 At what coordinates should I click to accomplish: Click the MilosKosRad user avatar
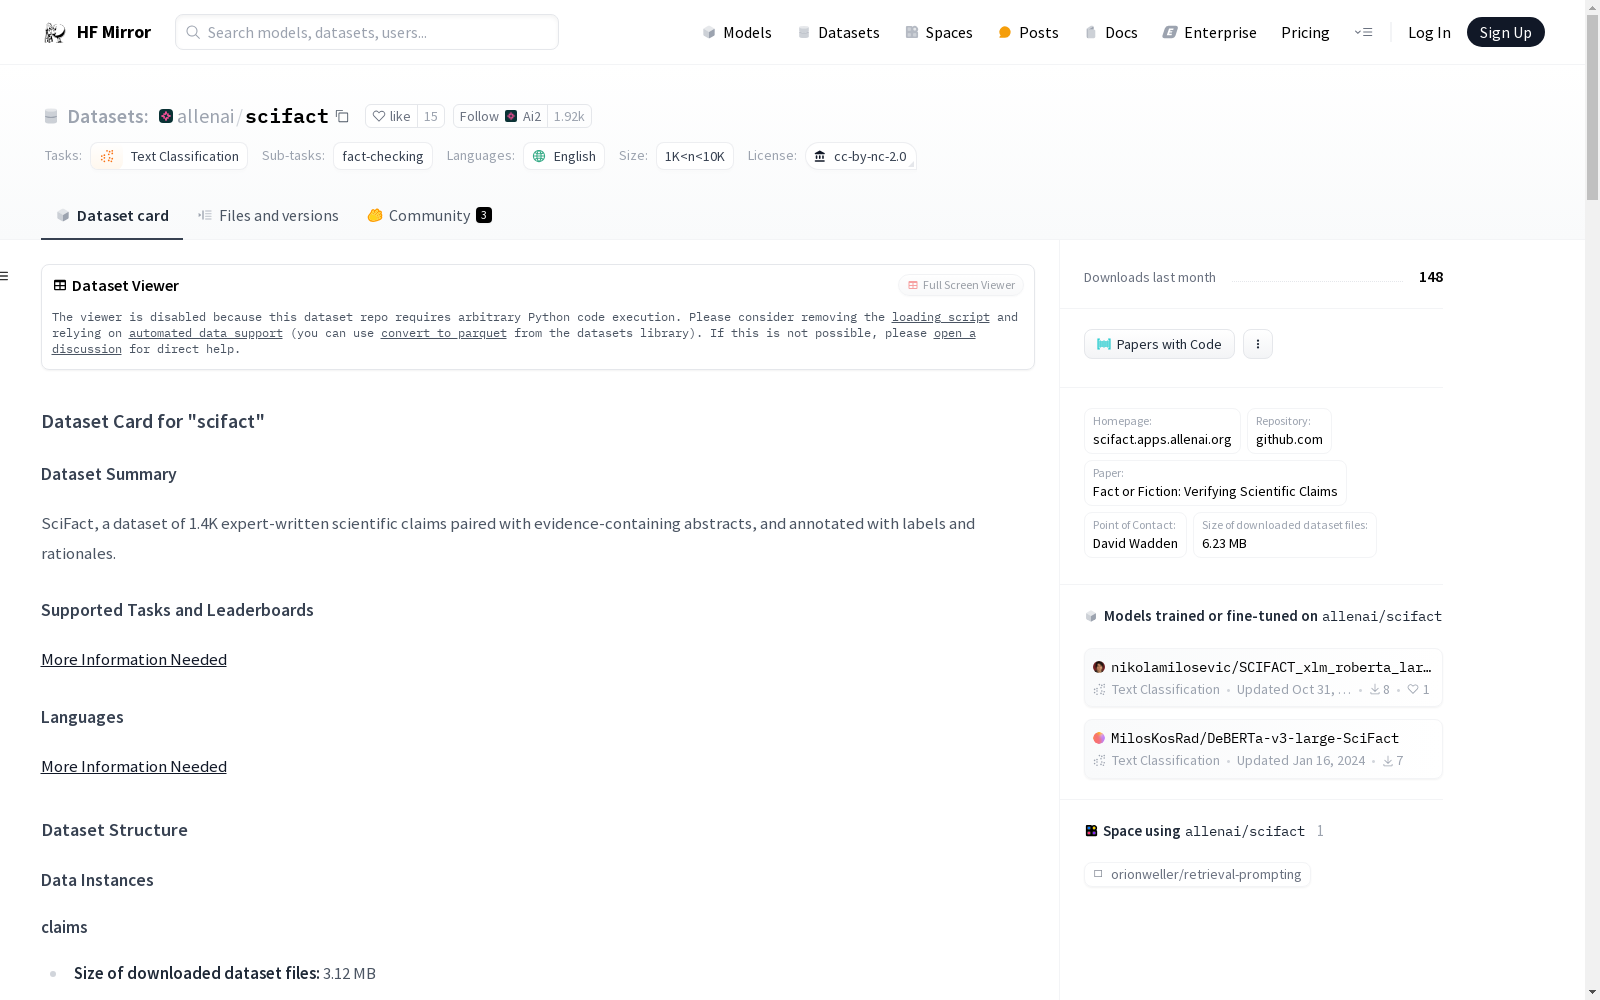[x=1099, y=738]
